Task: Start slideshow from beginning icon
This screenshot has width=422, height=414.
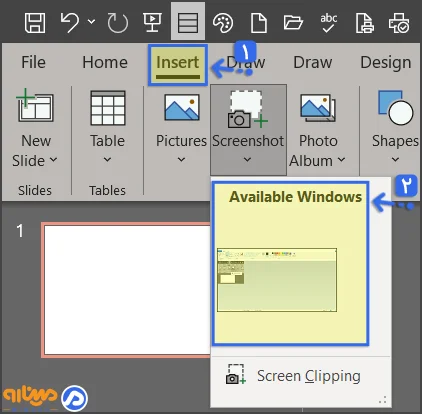Action: point(152,23)
